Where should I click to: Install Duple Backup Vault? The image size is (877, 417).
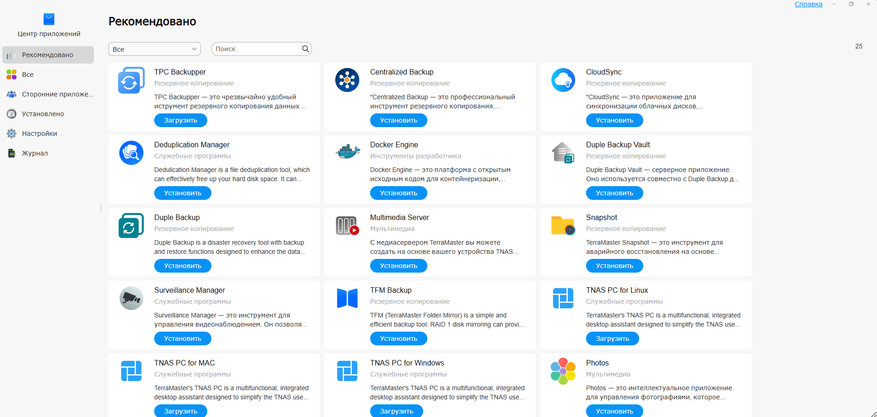coord(614,193)
